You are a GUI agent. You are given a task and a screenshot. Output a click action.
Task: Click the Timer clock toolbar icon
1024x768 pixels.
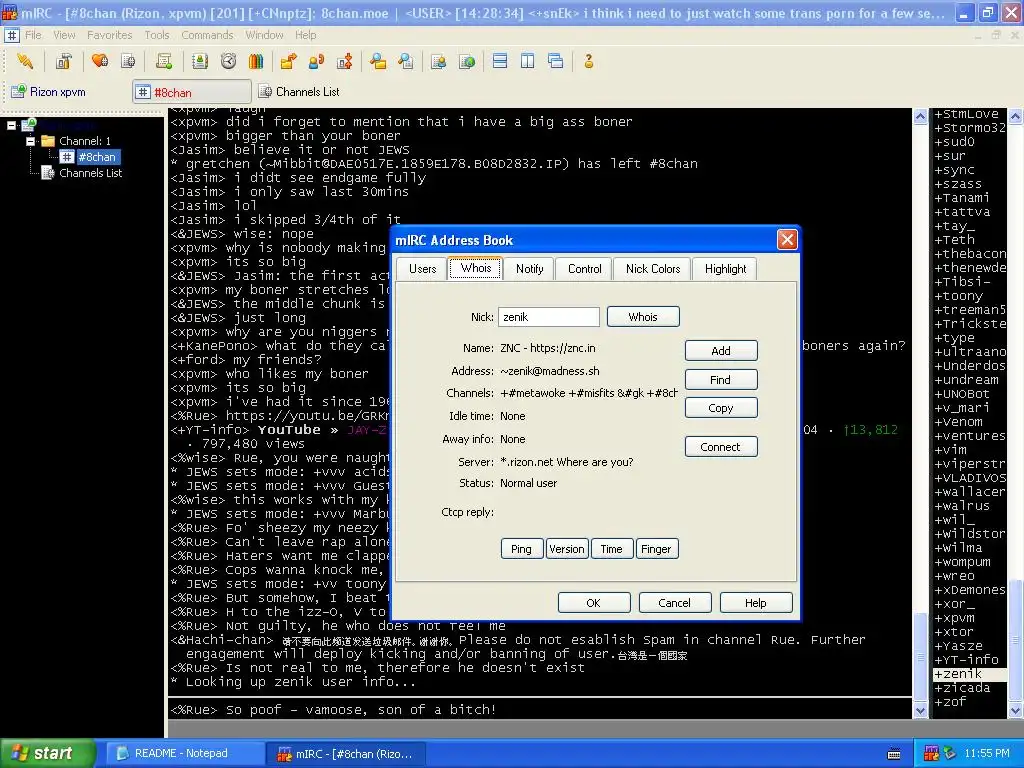click(228, 61)
